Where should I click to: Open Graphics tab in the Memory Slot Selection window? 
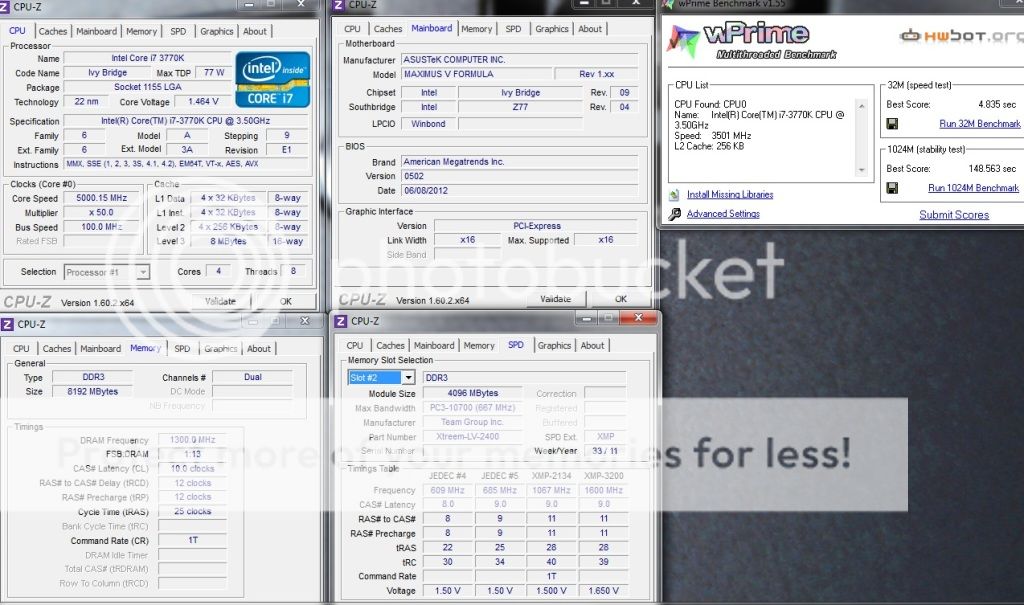554,346
